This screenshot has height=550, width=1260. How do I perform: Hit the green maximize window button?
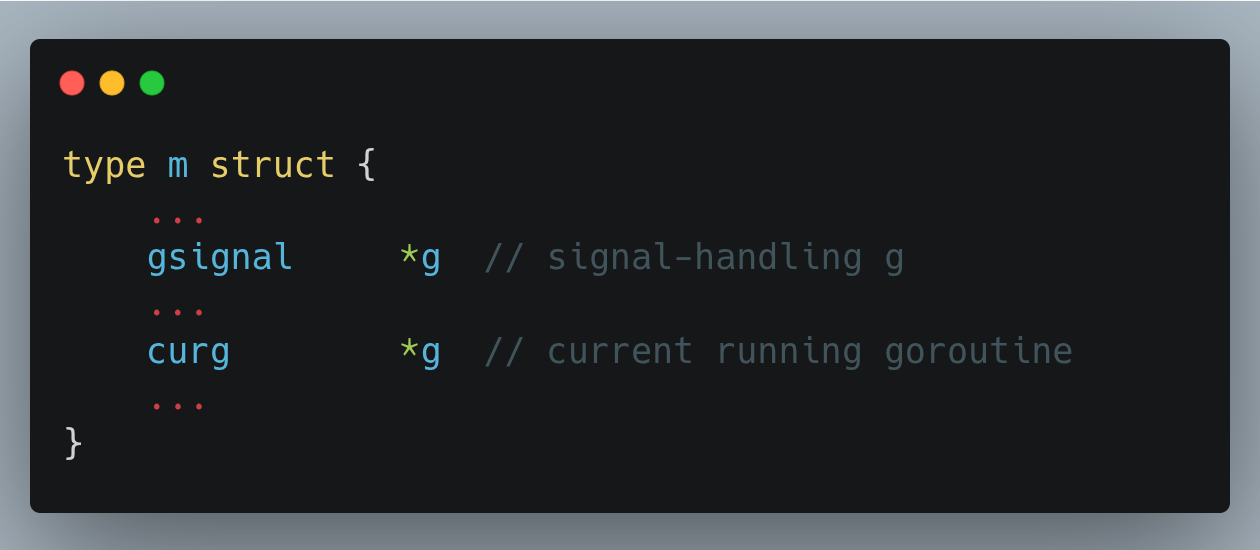click(x=152, y=83)
